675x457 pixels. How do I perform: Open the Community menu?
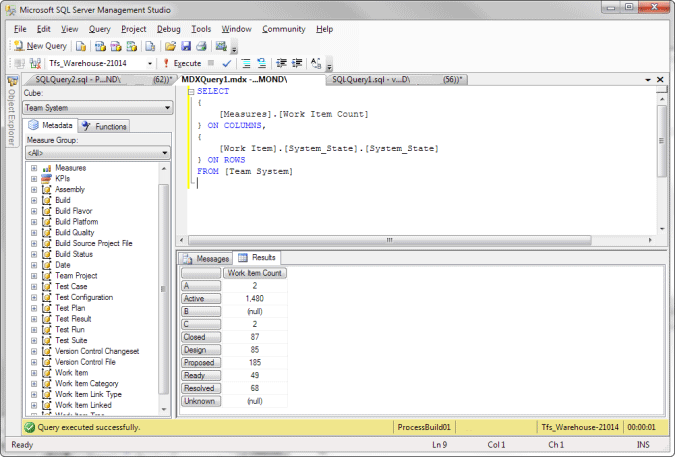[x=284, y=29]
